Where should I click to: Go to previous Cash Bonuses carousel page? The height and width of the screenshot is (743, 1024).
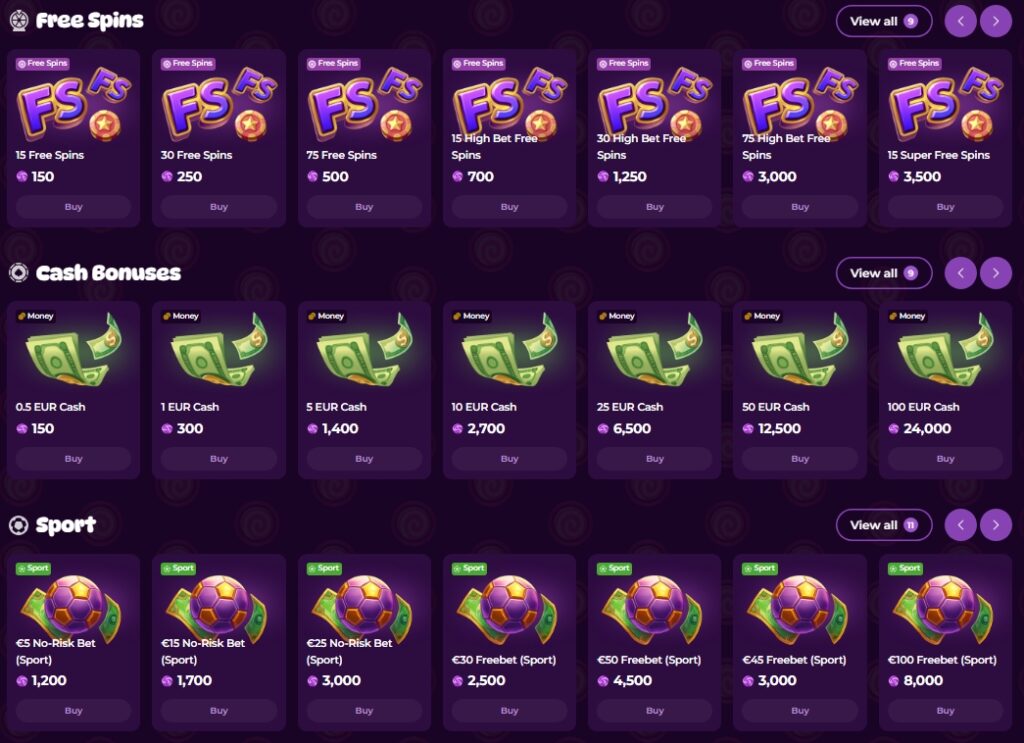tap(961, 273)
